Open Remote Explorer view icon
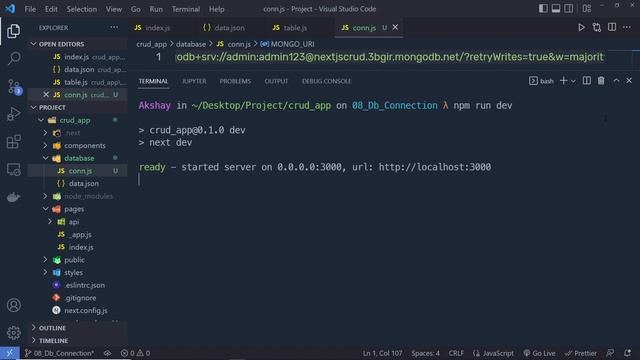 point(13,169)
